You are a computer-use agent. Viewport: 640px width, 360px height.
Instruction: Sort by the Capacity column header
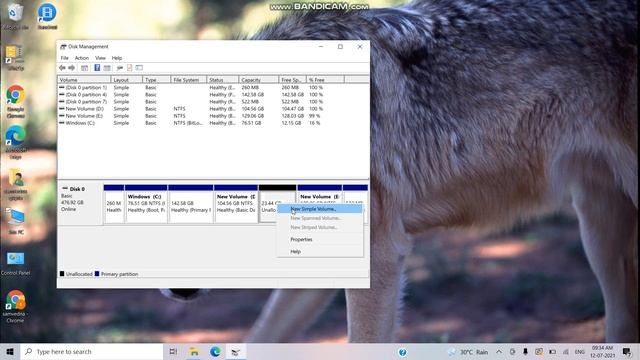[x=259, y=80]
